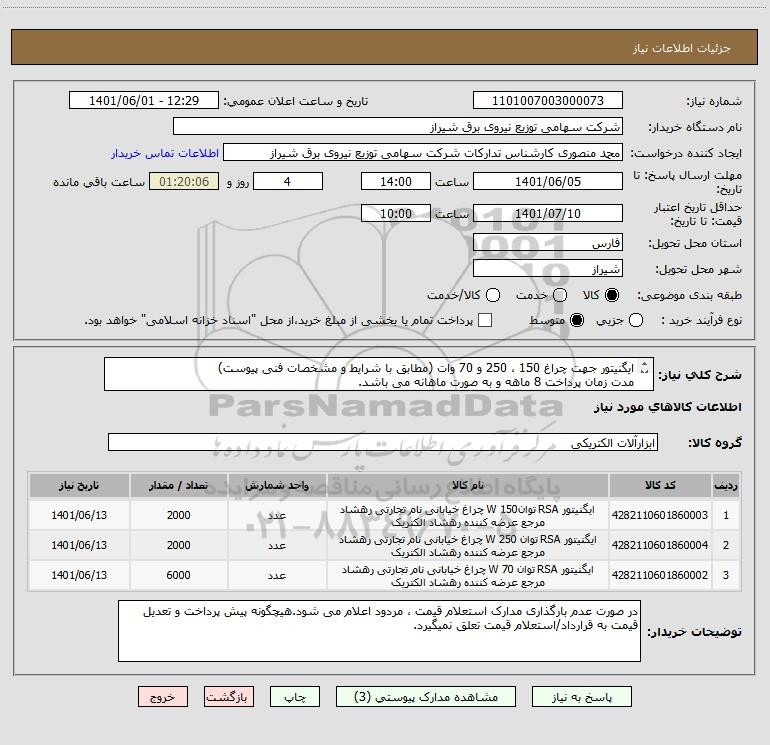Select the کالا radio button

coord(612,295)
